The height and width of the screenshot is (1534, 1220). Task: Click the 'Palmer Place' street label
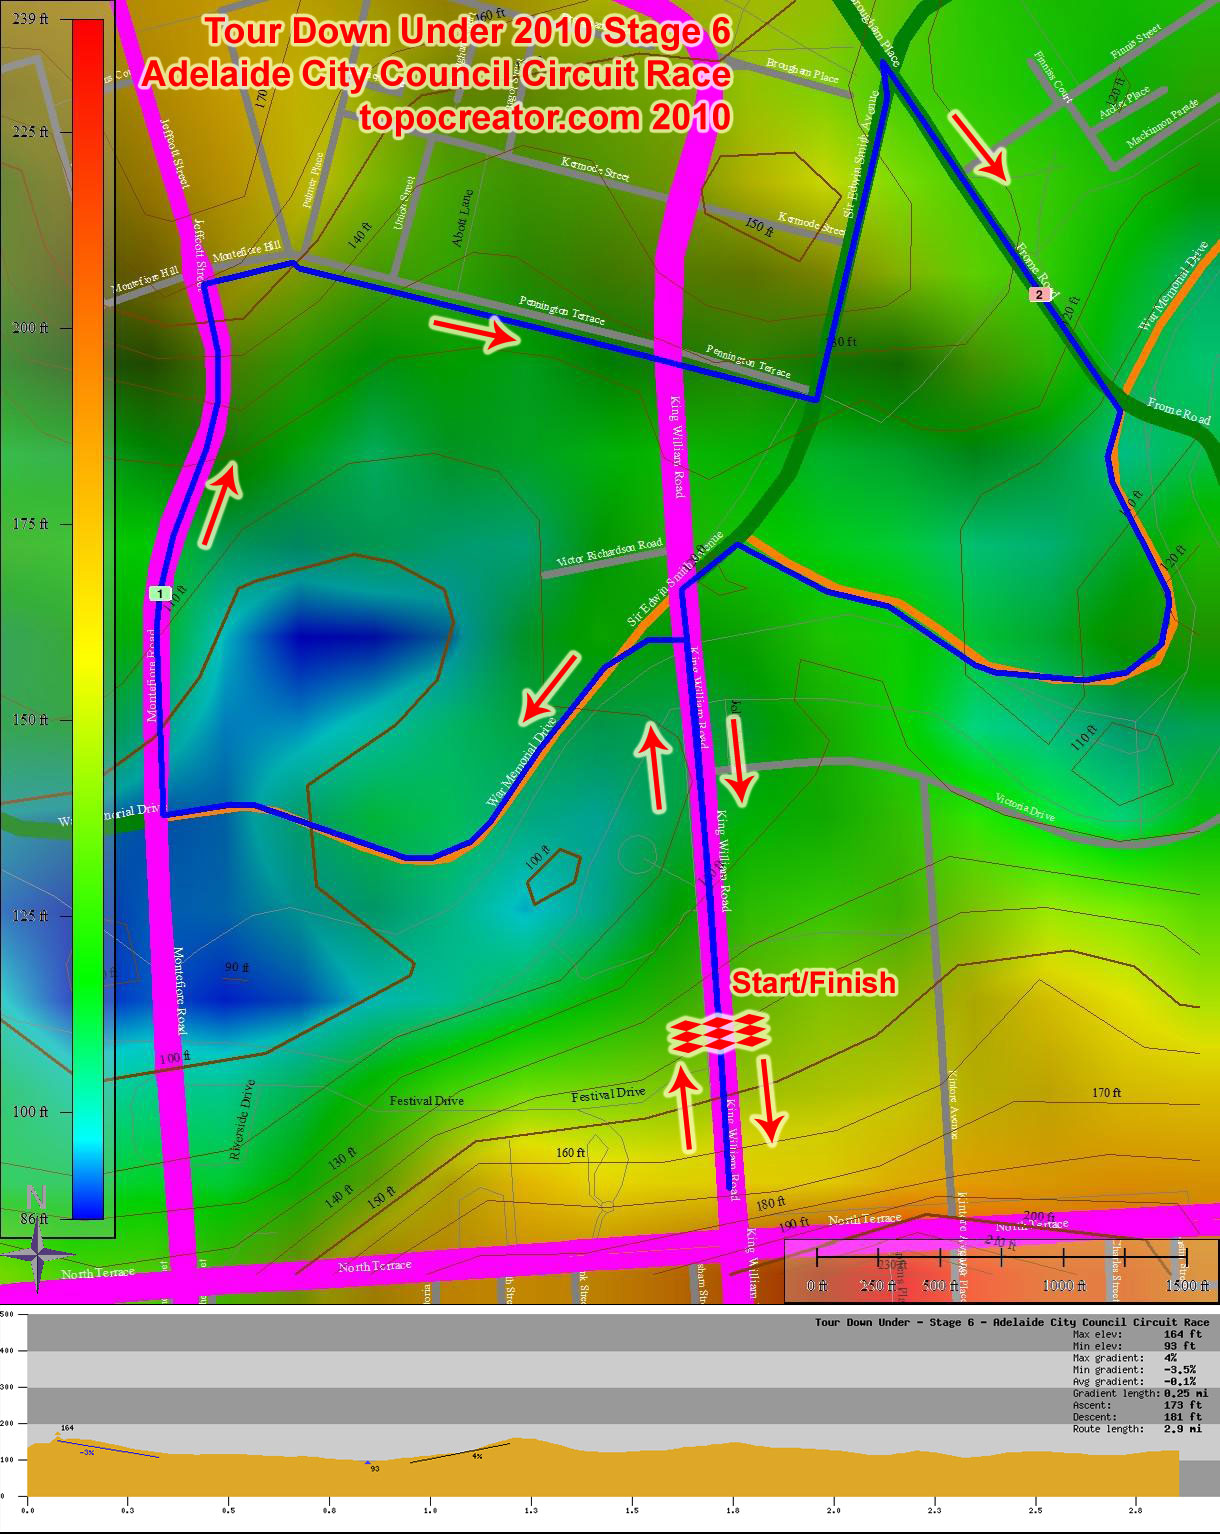click(313, 180)
